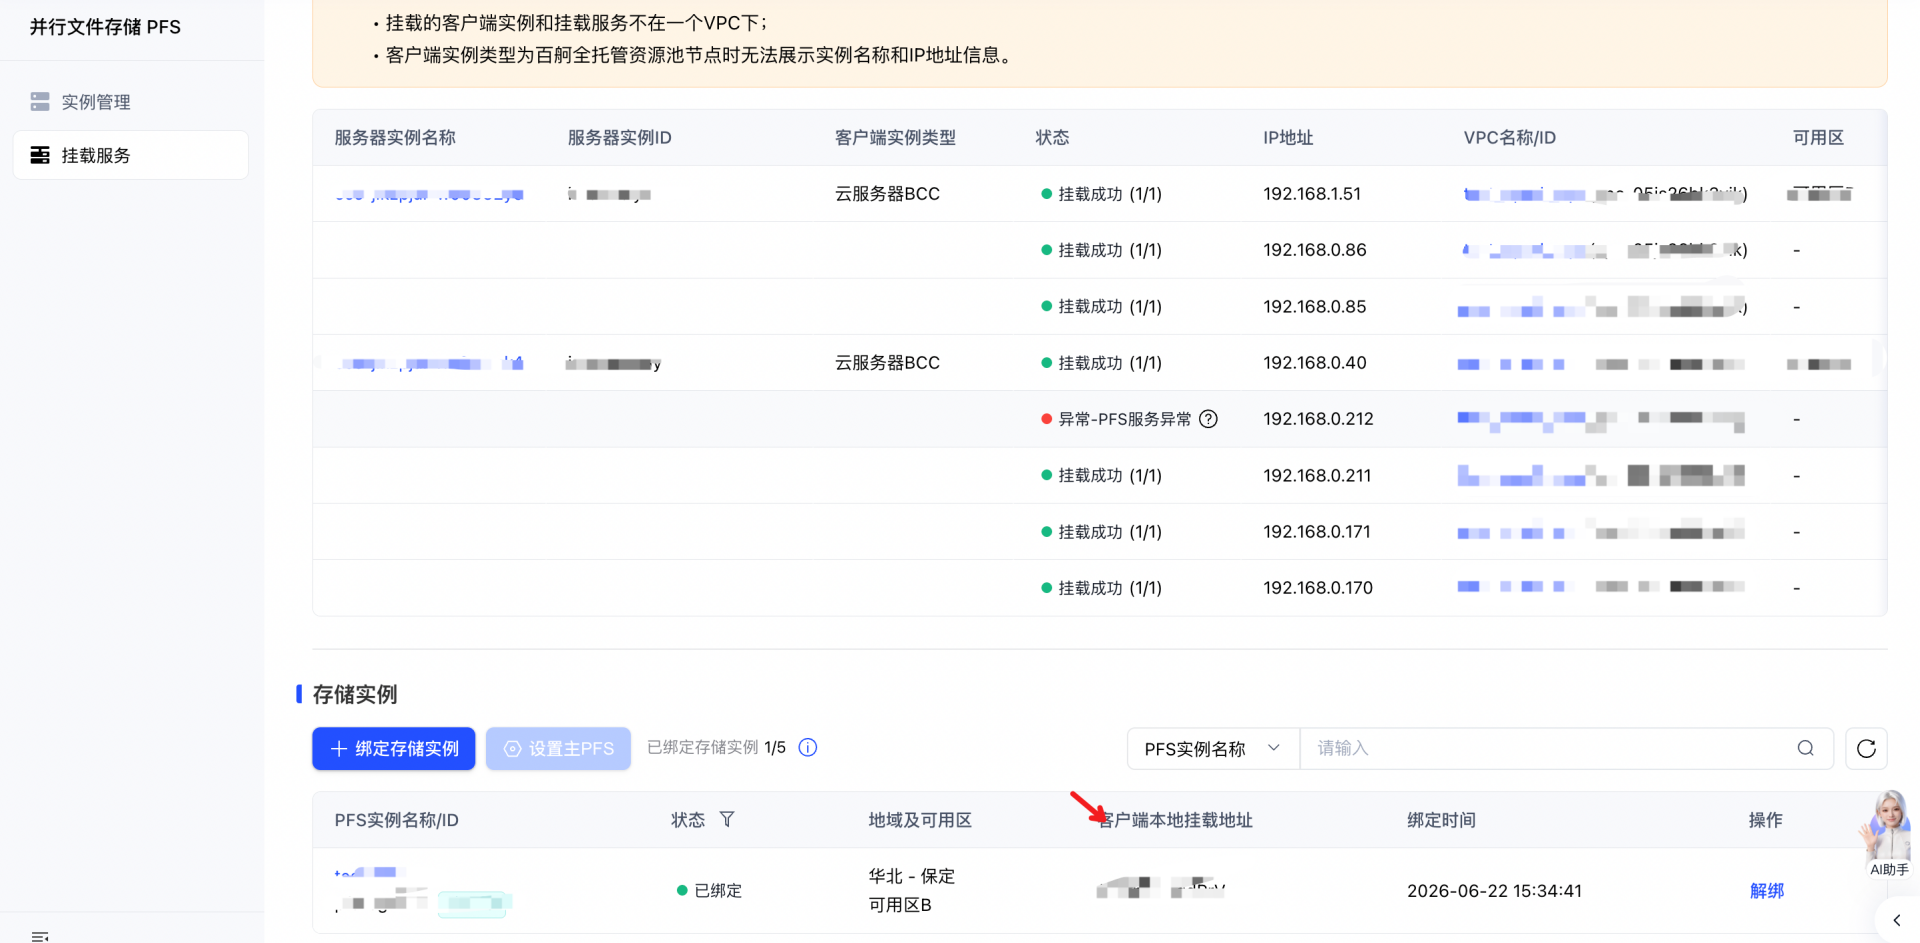The image size is (1920, 943).
Task: Open PFS实例名称 search type dropdown
Action: click(1213, 748)
